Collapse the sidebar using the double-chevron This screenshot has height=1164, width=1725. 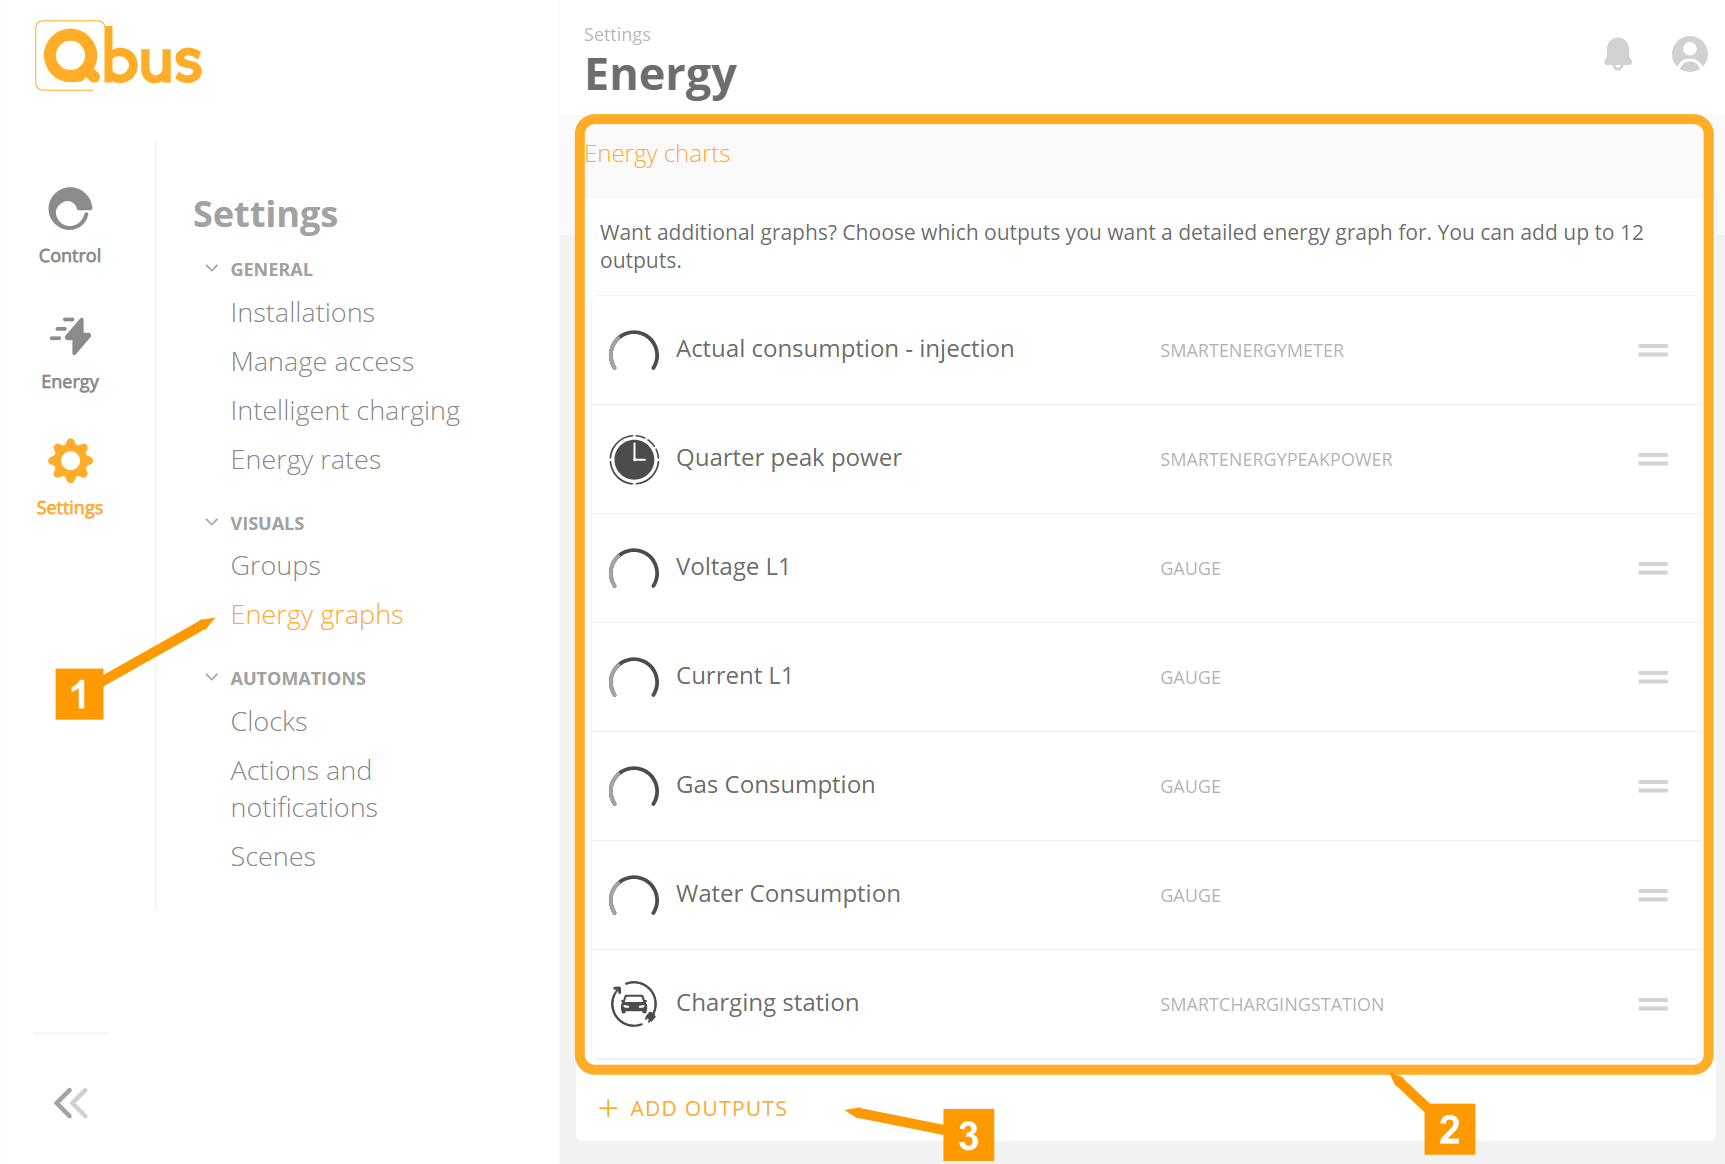click(70, 1103)
